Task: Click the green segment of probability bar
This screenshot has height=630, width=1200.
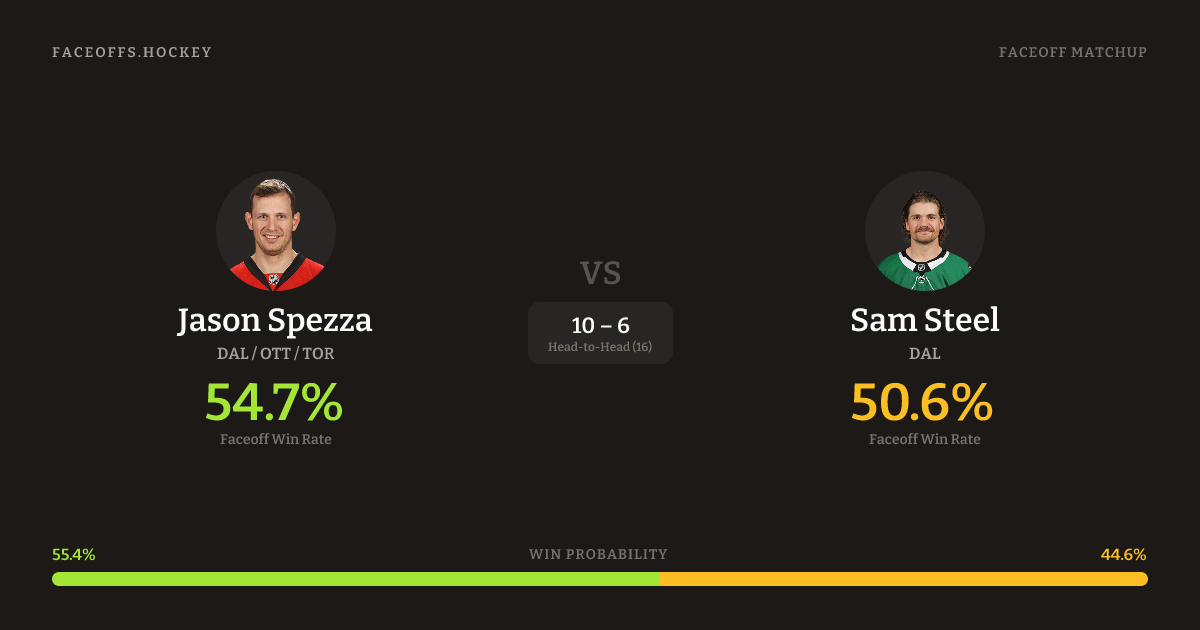Action: (x=355, y=579)
